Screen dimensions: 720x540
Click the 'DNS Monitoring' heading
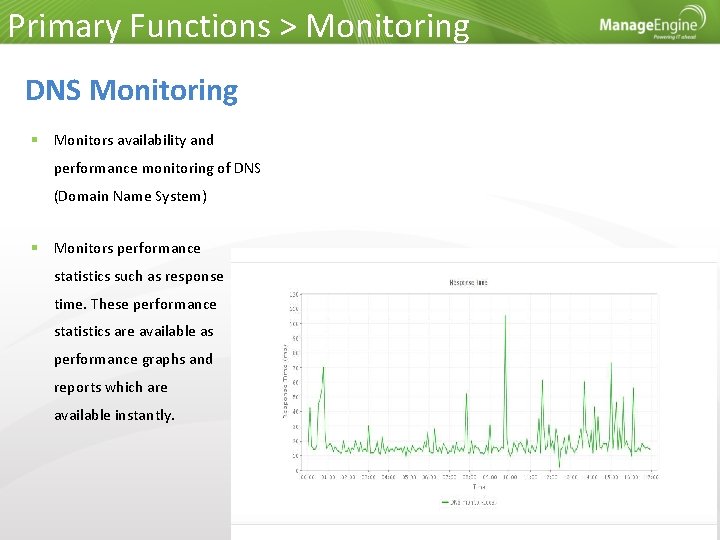132,90
